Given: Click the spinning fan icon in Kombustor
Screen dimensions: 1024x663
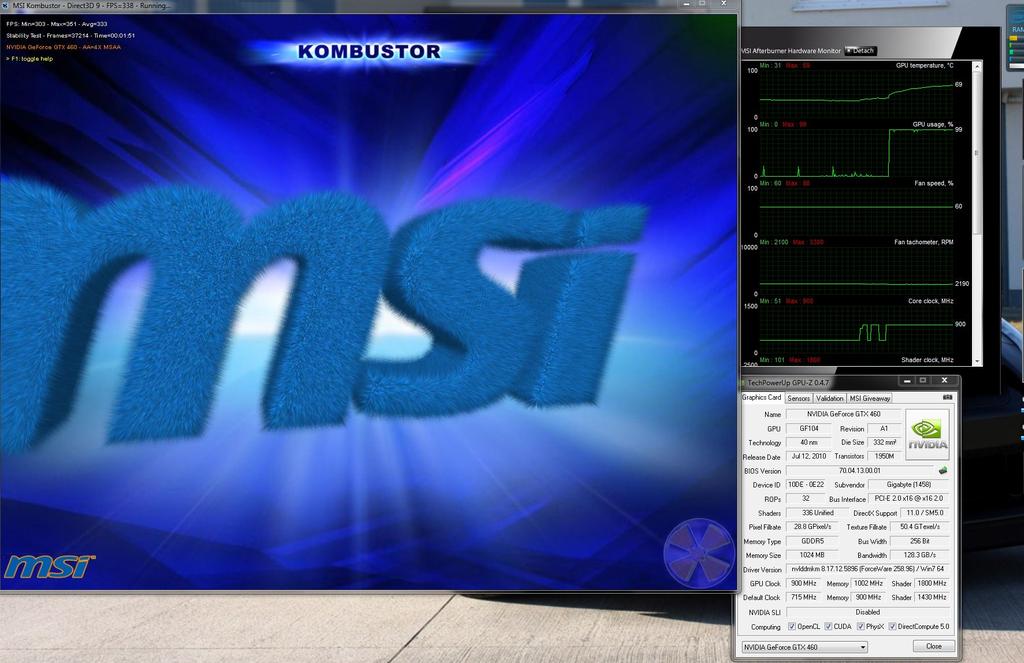Looking at the screenshot, I should (699, 553).
